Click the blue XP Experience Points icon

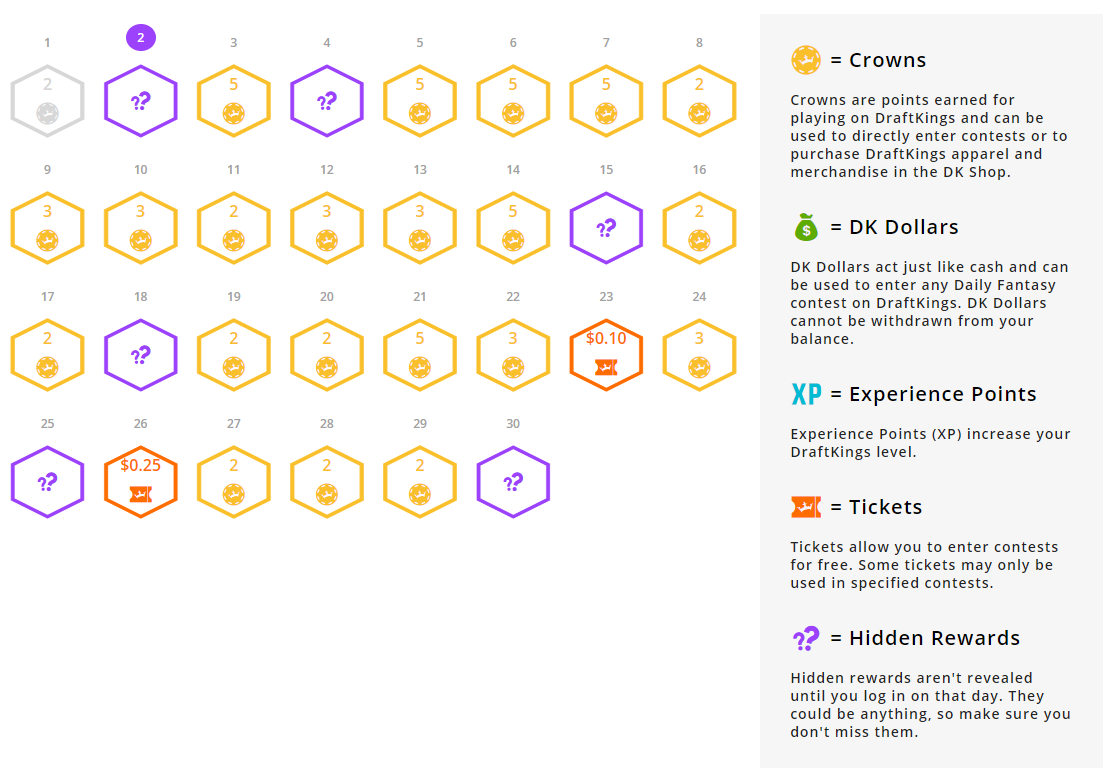point(806,394)
